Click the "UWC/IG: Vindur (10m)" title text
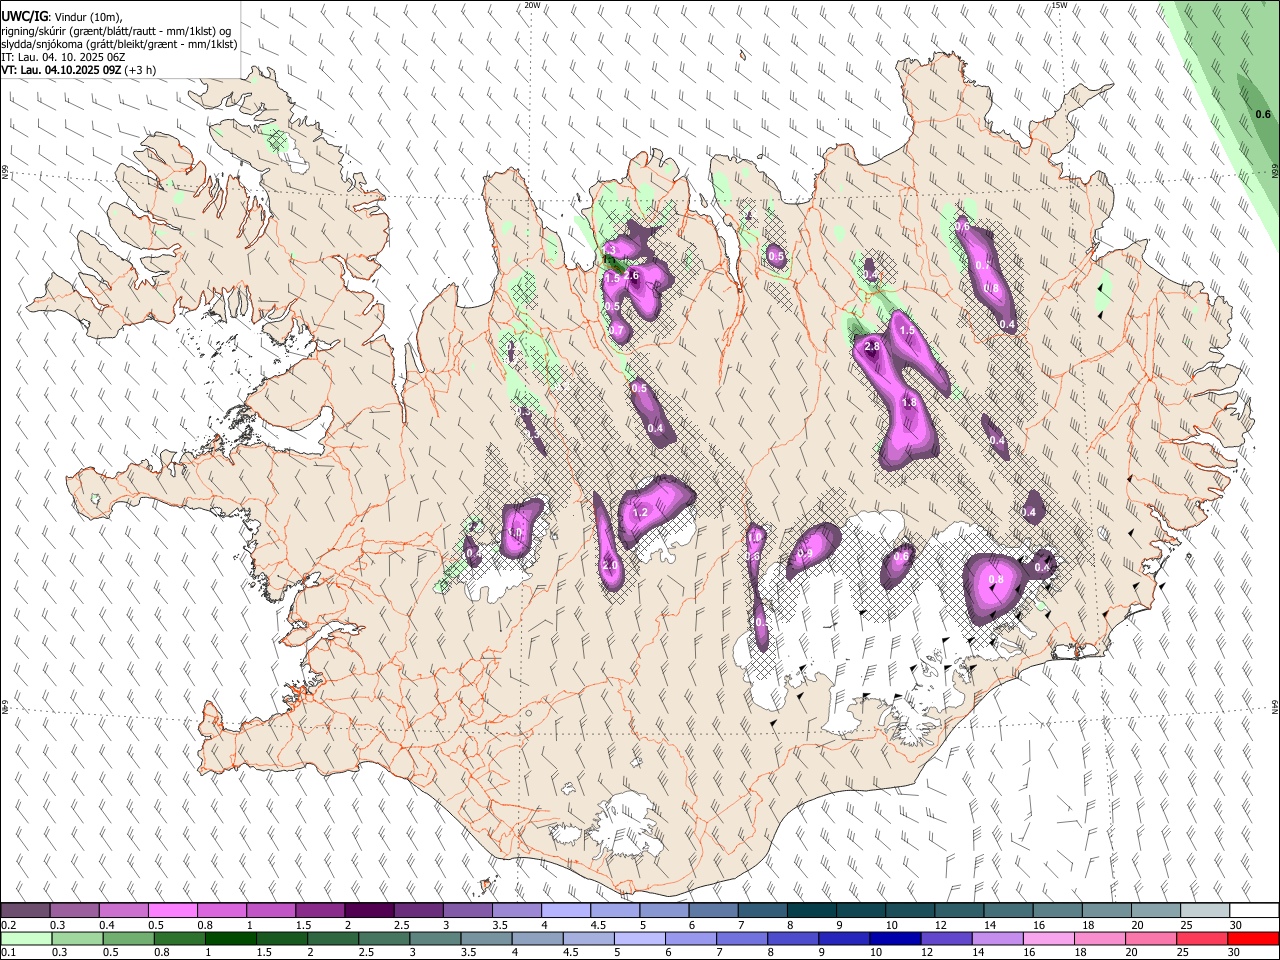The height and width of the screenshot is (960, 1280). [x=61, y=16]
